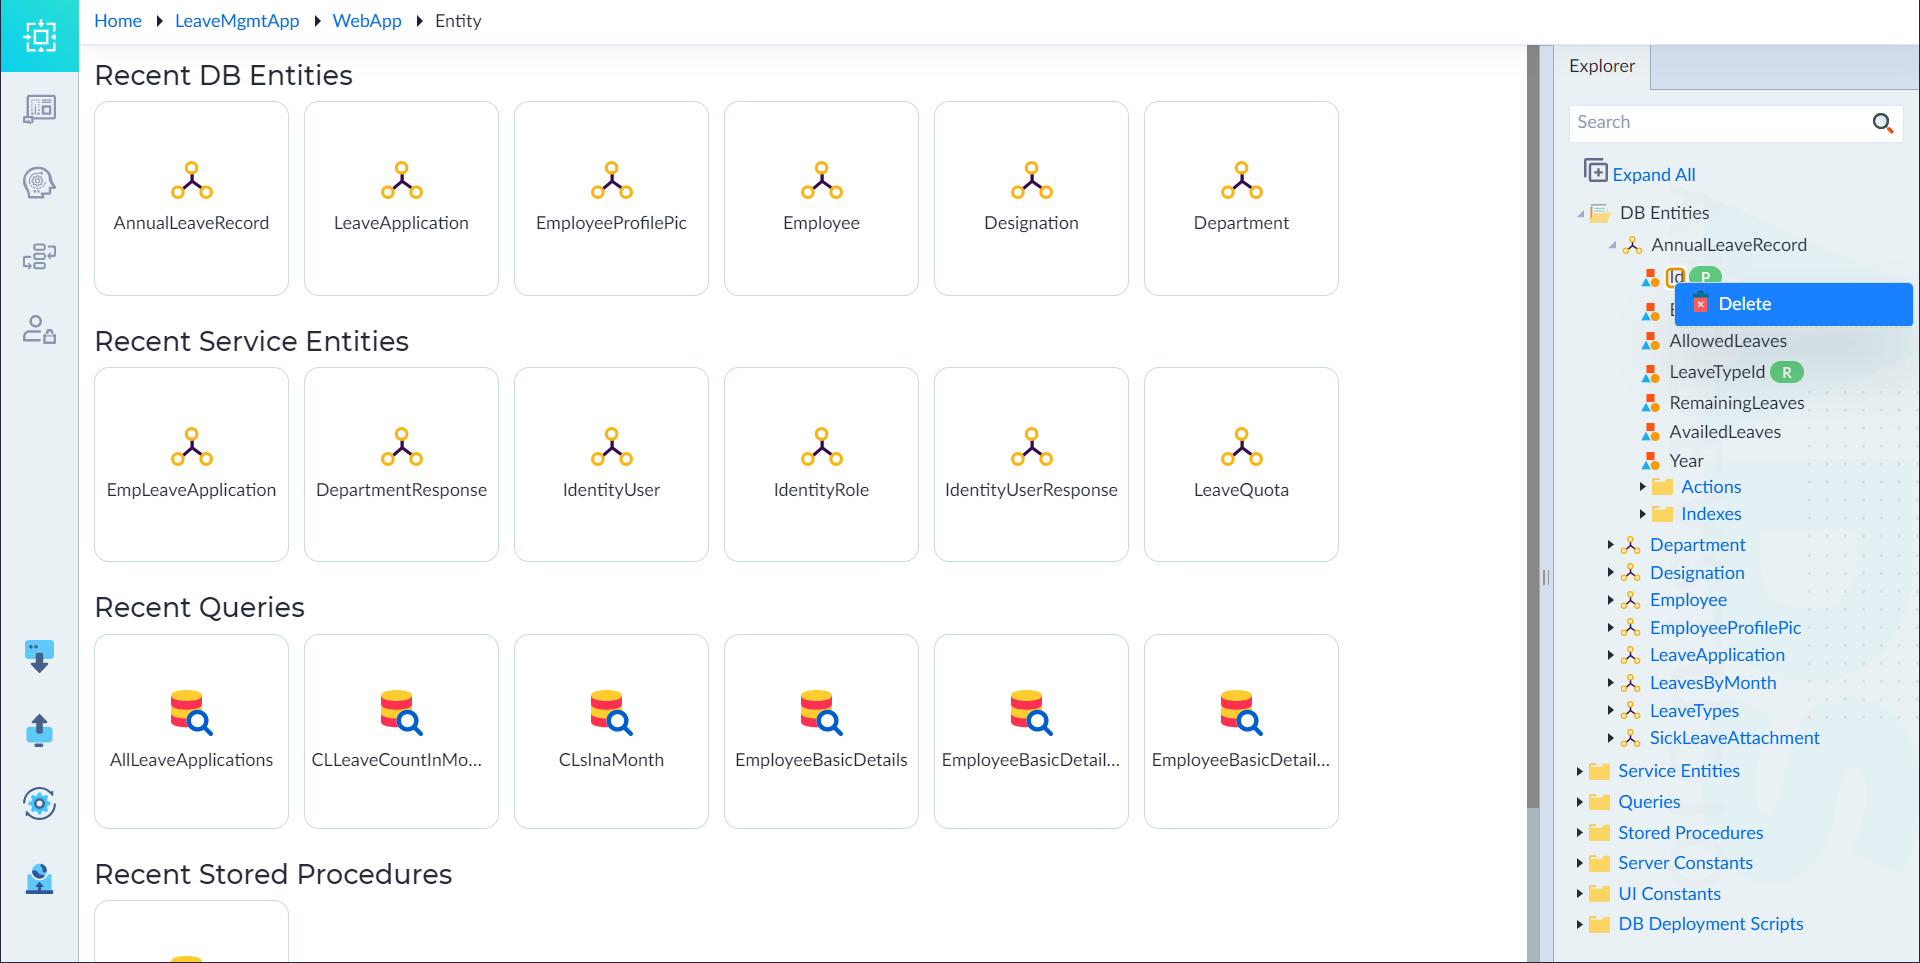Open the CLsInaMonth query card
Image resolution: width=1920 pixels, height=963 pixels.
(x=611, y=731)
